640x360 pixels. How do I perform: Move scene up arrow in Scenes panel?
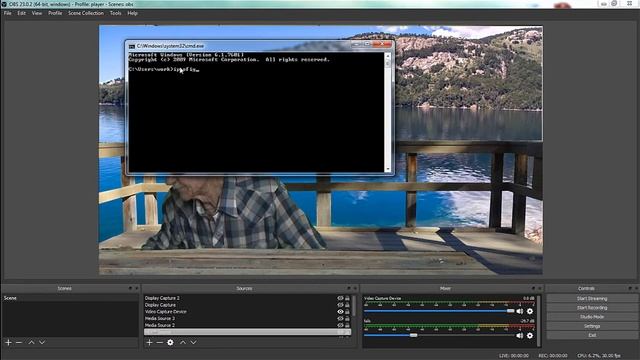pos(31,342)
